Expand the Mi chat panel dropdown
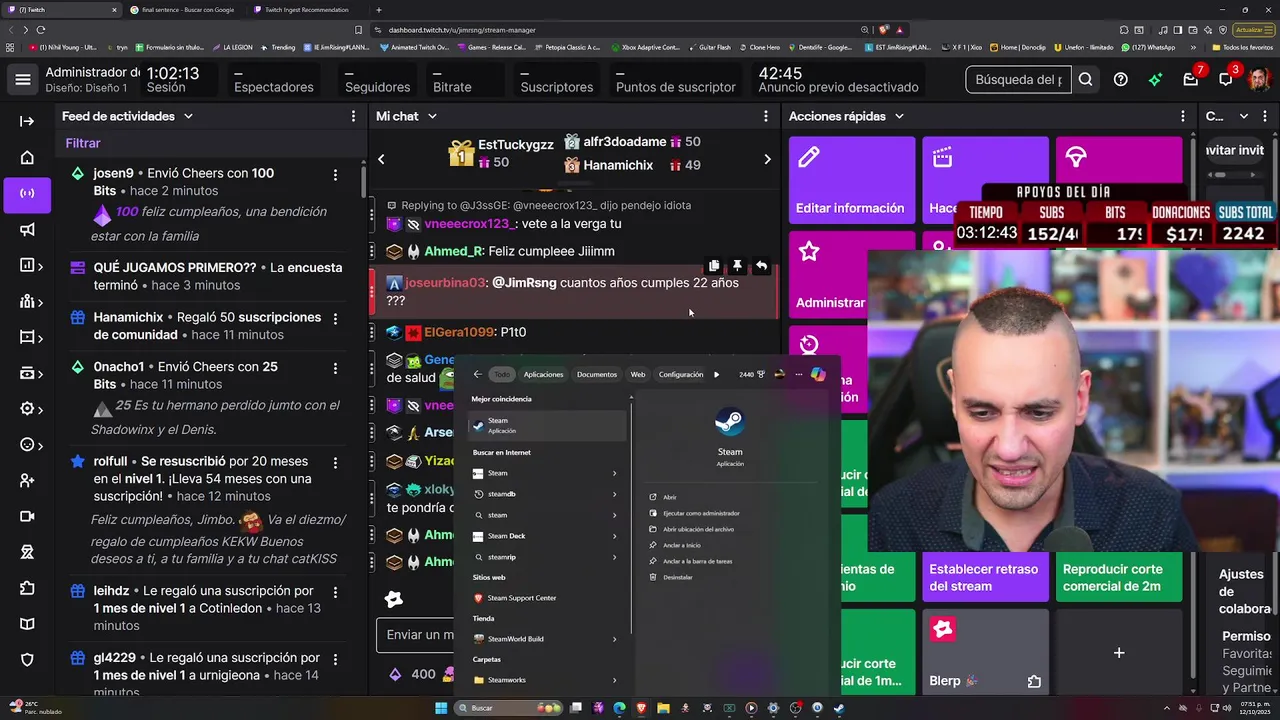 [x=432, y=116]
